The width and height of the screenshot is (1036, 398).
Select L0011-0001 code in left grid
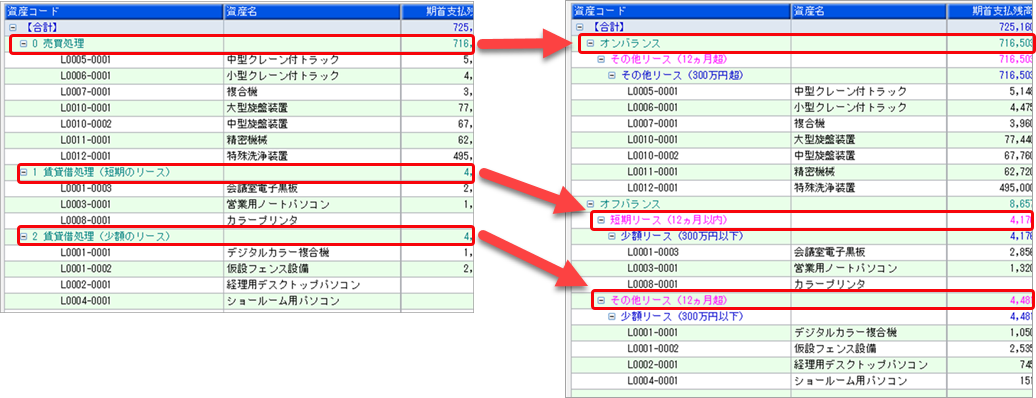click(85, 140)
